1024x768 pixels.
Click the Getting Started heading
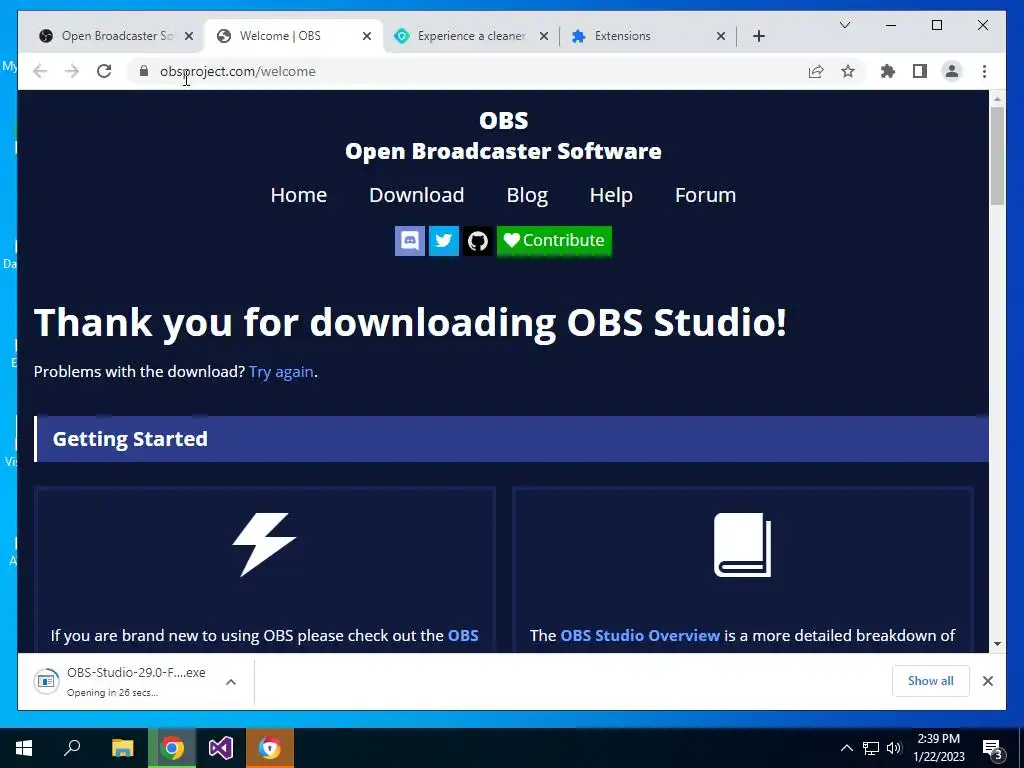[130, 439]
